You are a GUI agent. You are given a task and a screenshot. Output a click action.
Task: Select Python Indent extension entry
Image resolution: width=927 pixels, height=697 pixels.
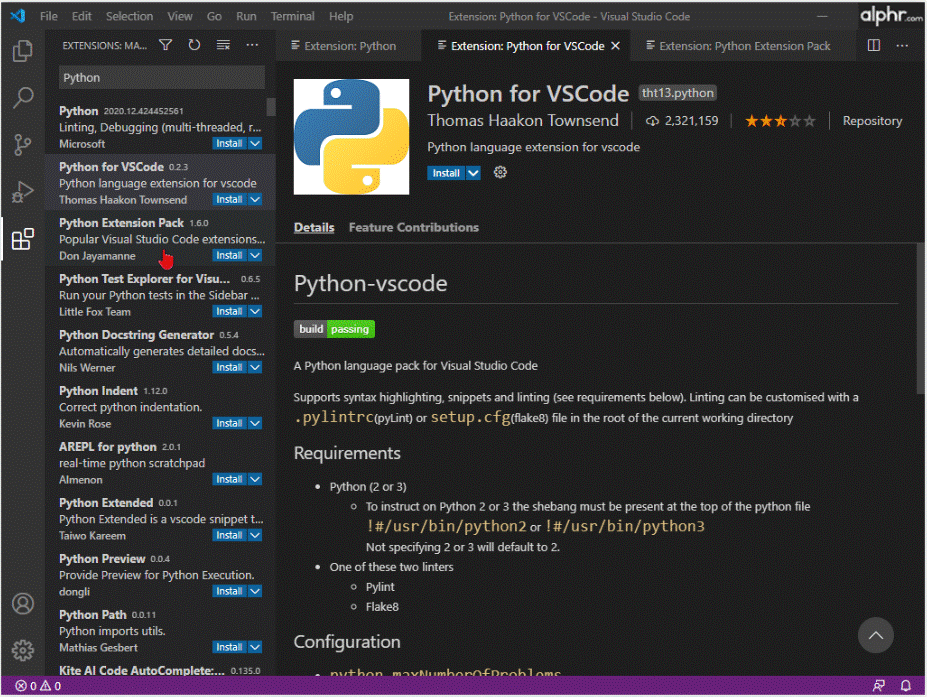pos(160,407)
